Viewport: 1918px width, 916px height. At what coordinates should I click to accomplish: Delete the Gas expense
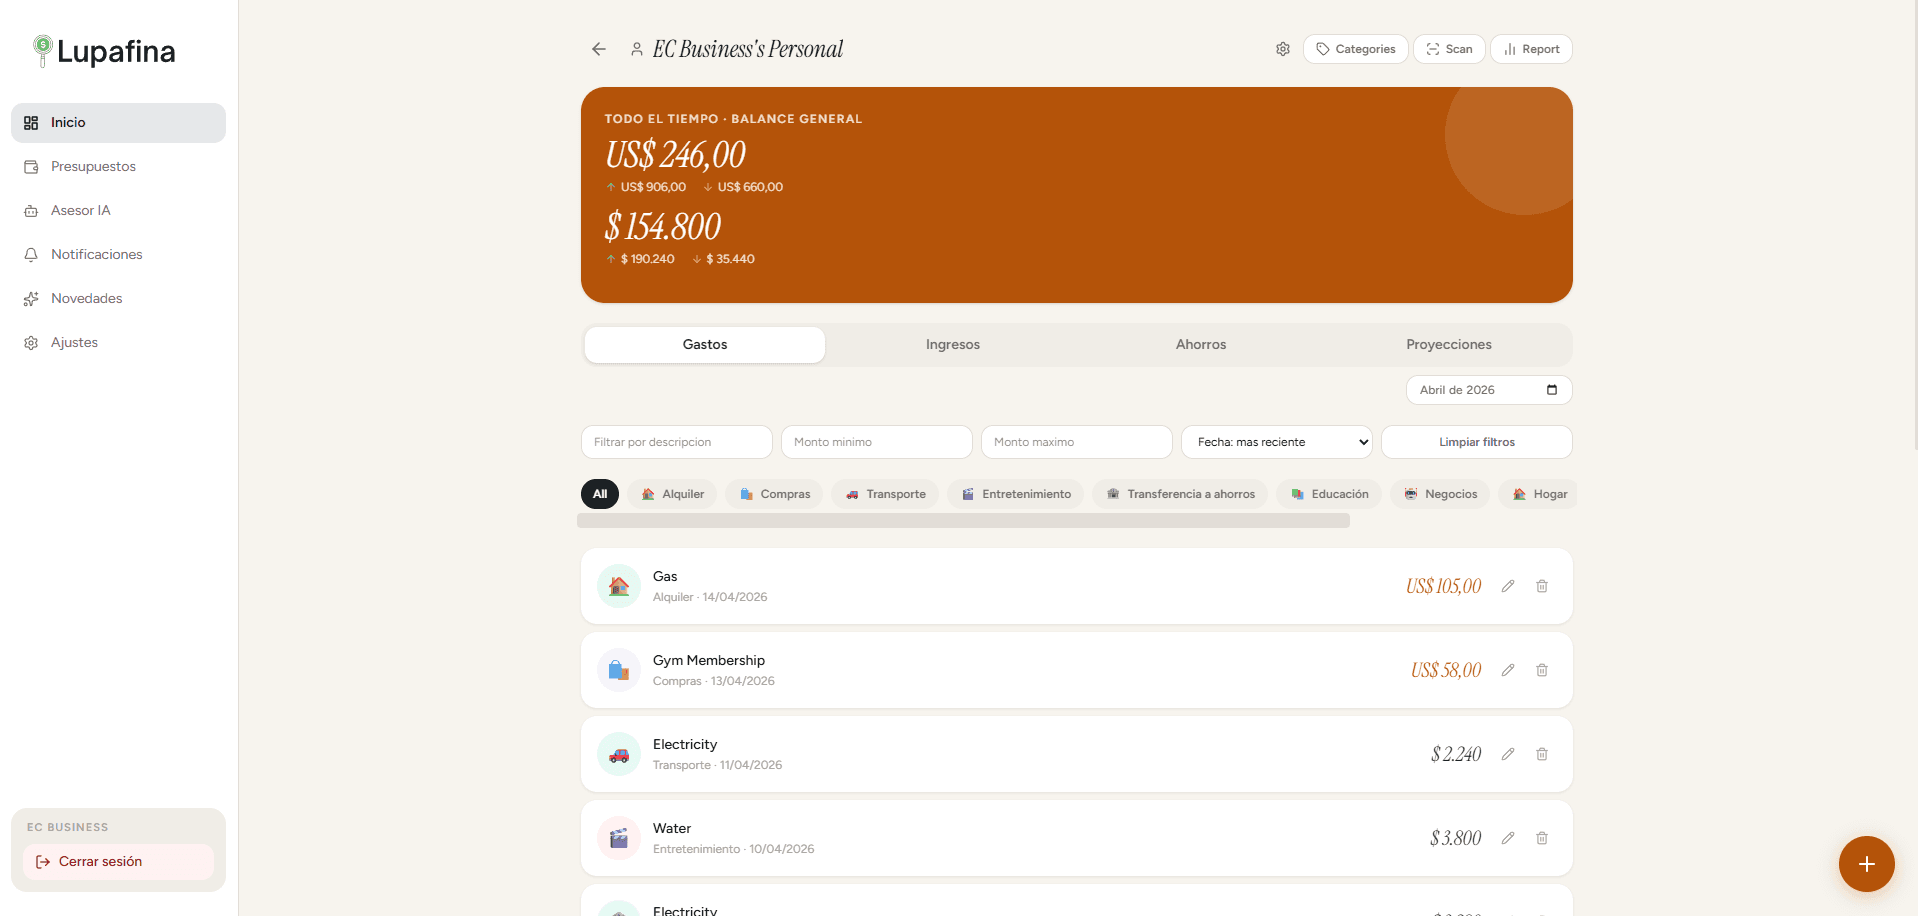point(1542,586)
